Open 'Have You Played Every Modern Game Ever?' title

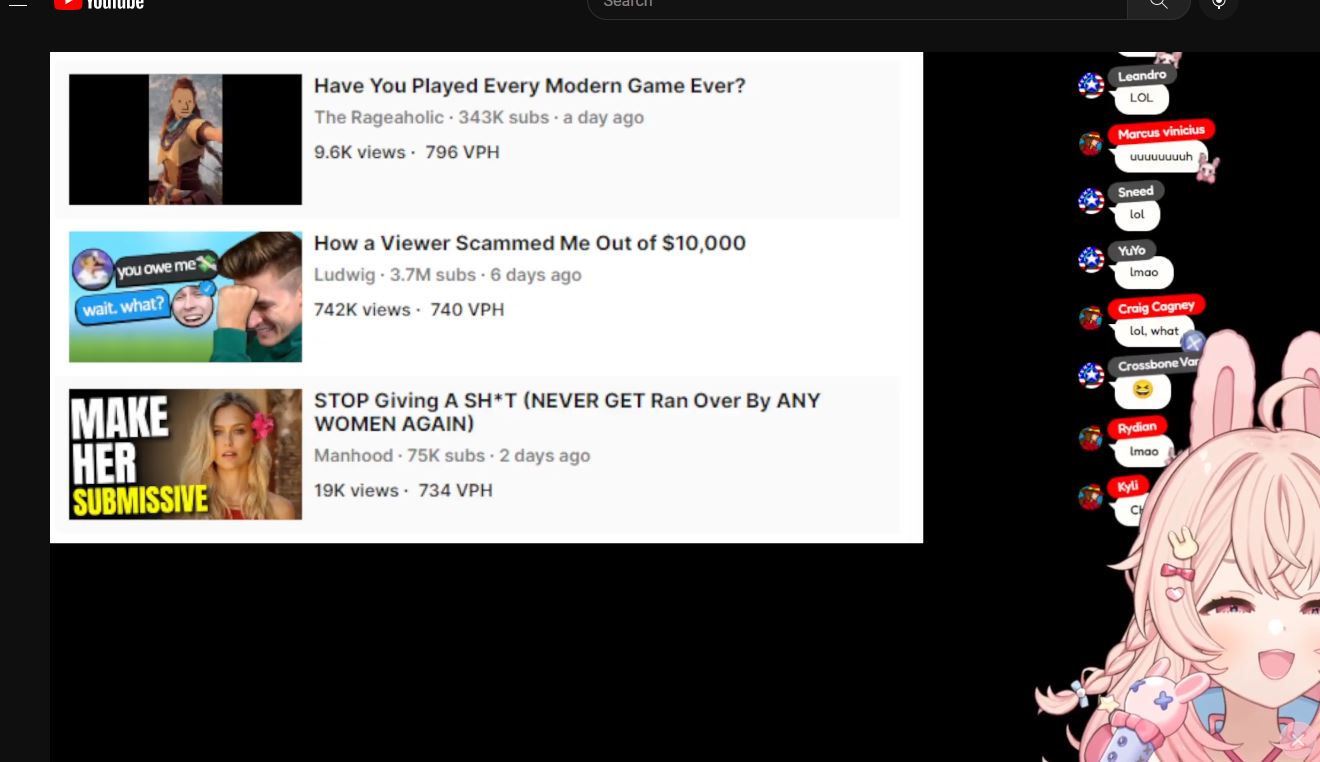(530, 86)
